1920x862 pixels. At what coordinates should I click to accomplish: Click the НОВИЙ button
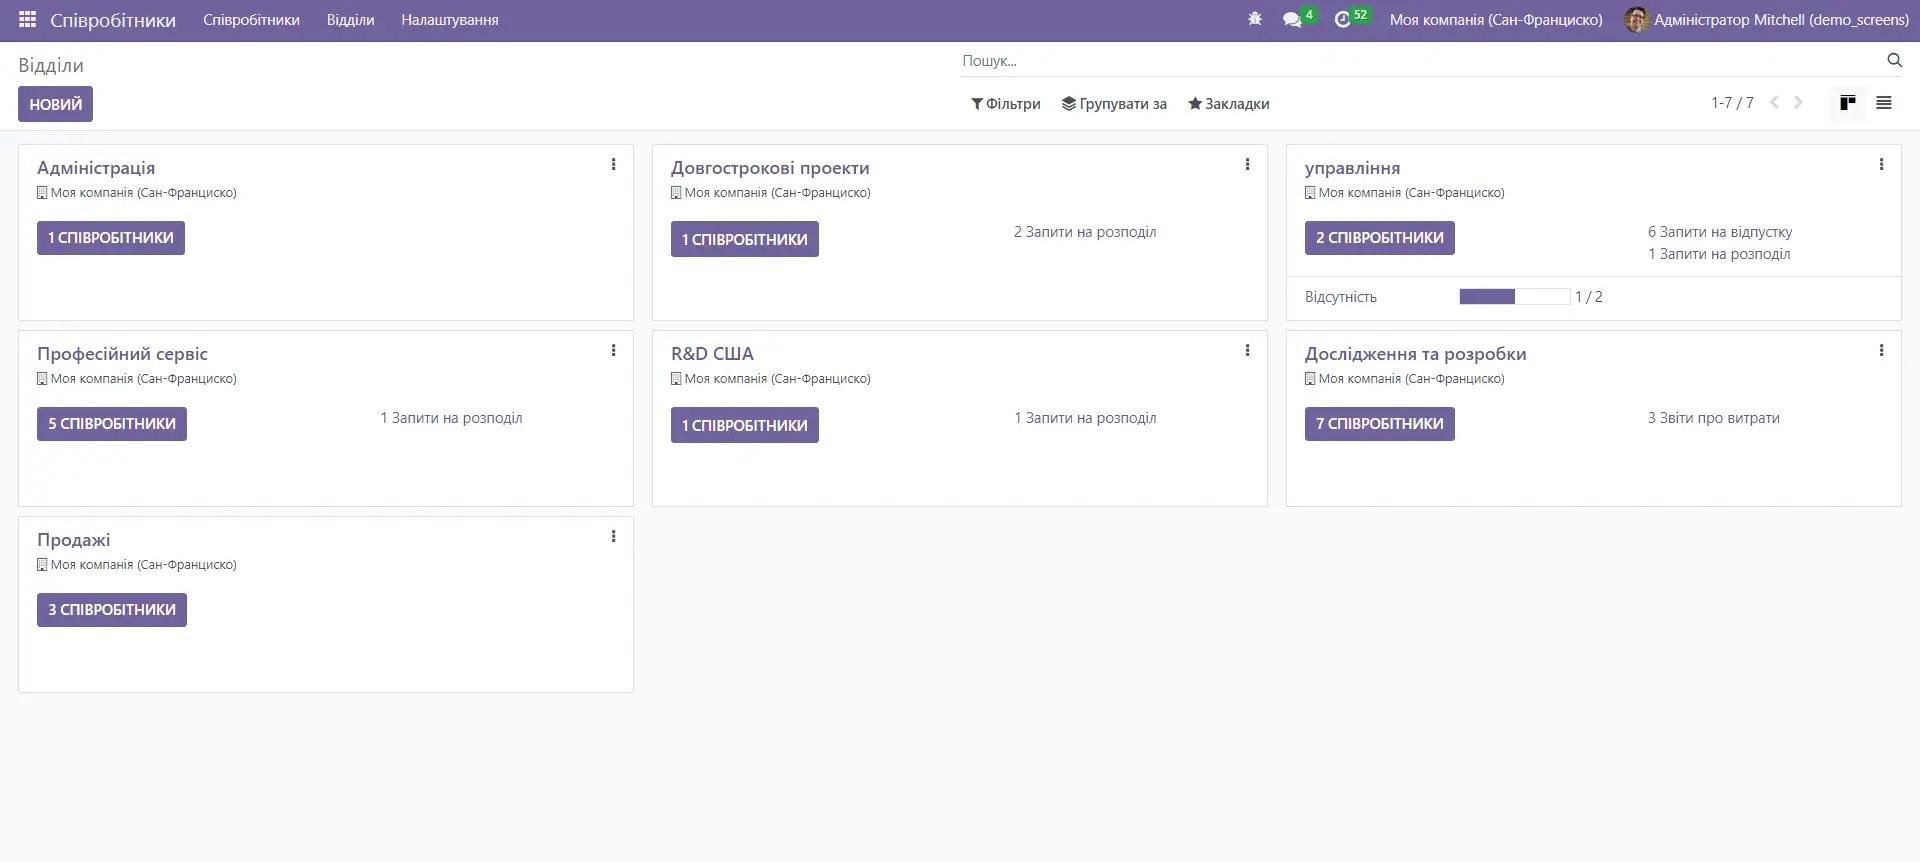pyautogui.click(x=55, y=104)
